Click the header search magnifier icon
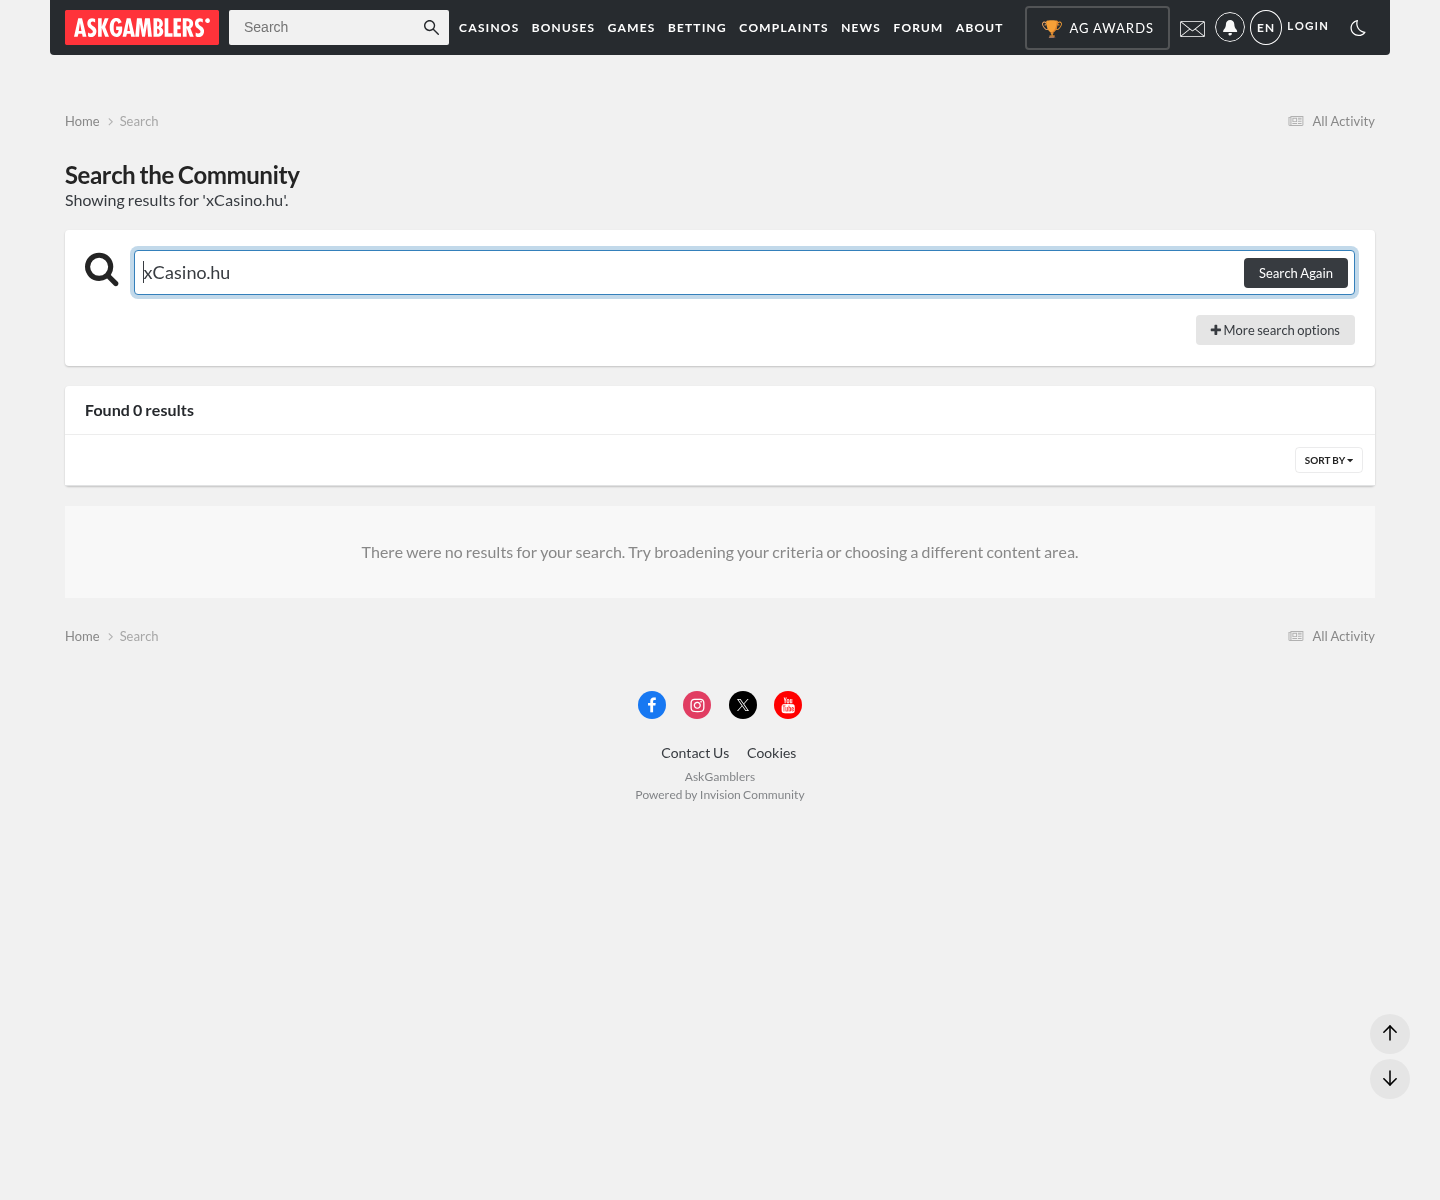The height and width of the screenshot is (1200, 1440). coord(431,27)
